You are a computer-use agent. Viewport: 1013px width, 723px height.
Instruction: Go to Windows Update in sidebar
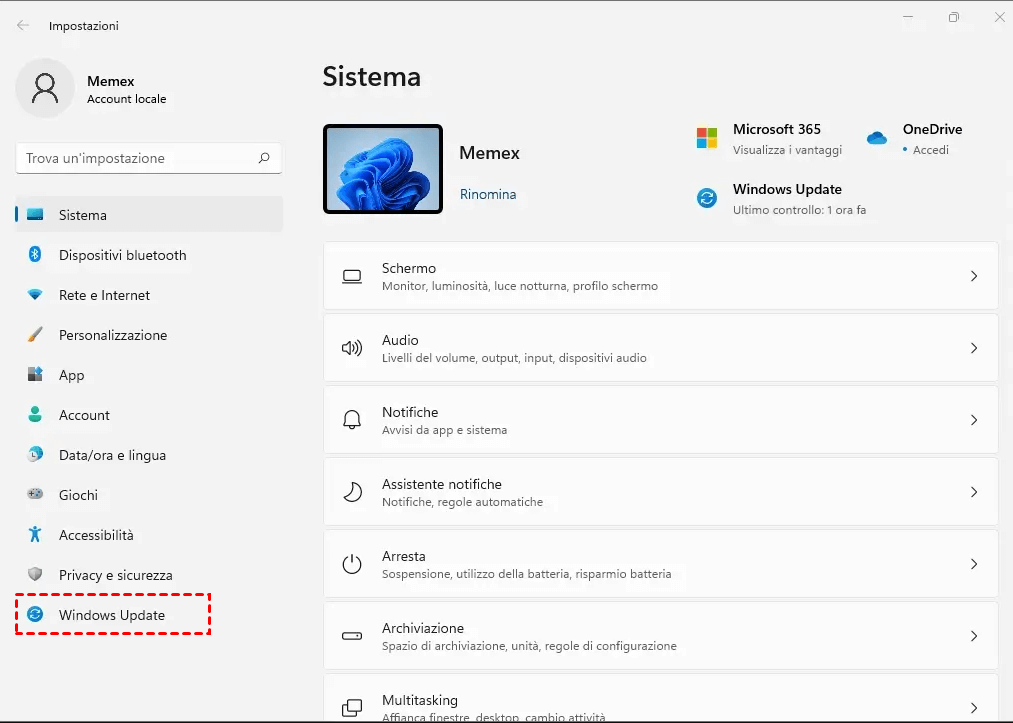click(x=112, y=615)
